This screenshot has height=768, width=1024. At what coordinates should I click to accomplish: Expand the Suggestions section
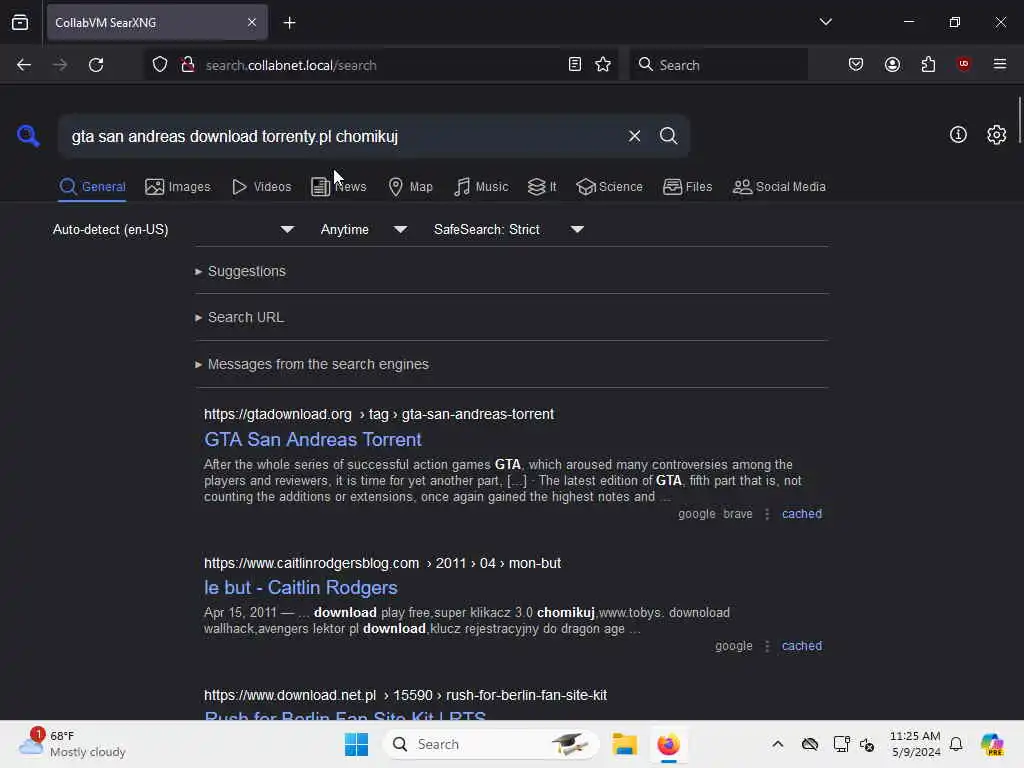240,271
